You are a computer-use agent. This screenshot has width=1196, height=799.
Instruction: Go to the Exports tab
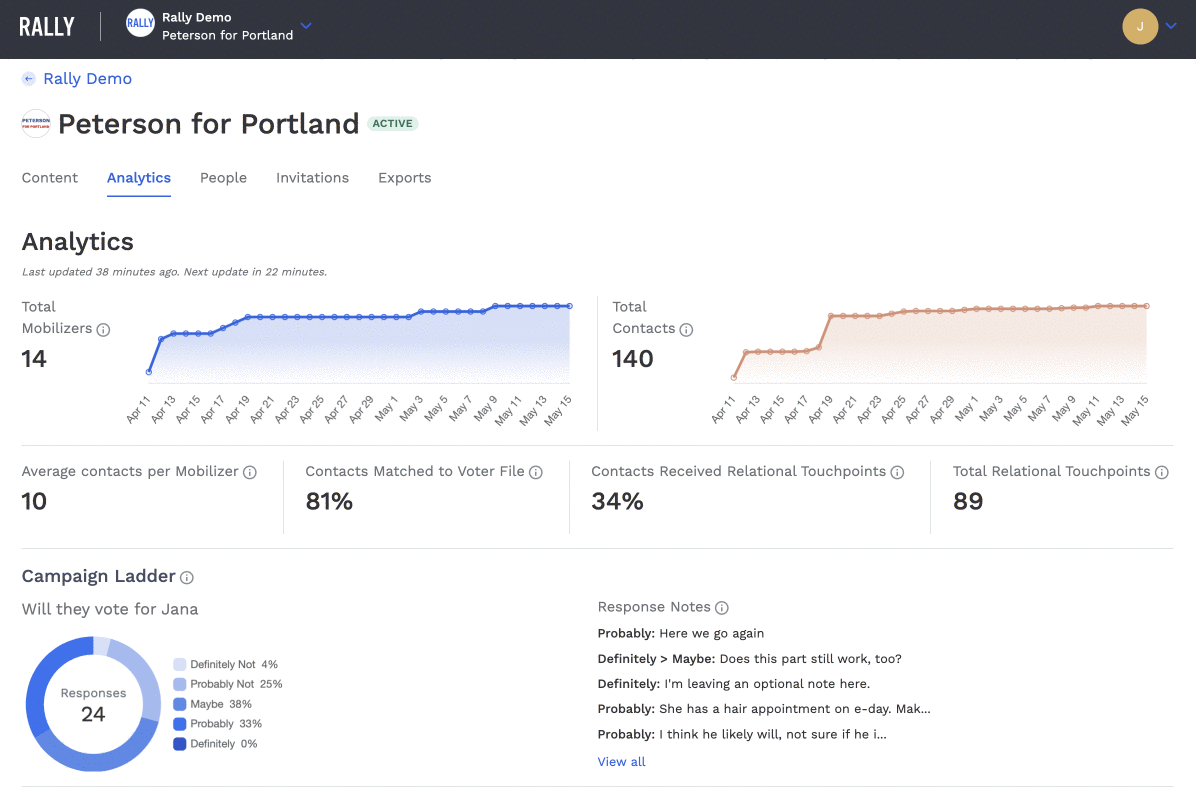pos(405,178)
